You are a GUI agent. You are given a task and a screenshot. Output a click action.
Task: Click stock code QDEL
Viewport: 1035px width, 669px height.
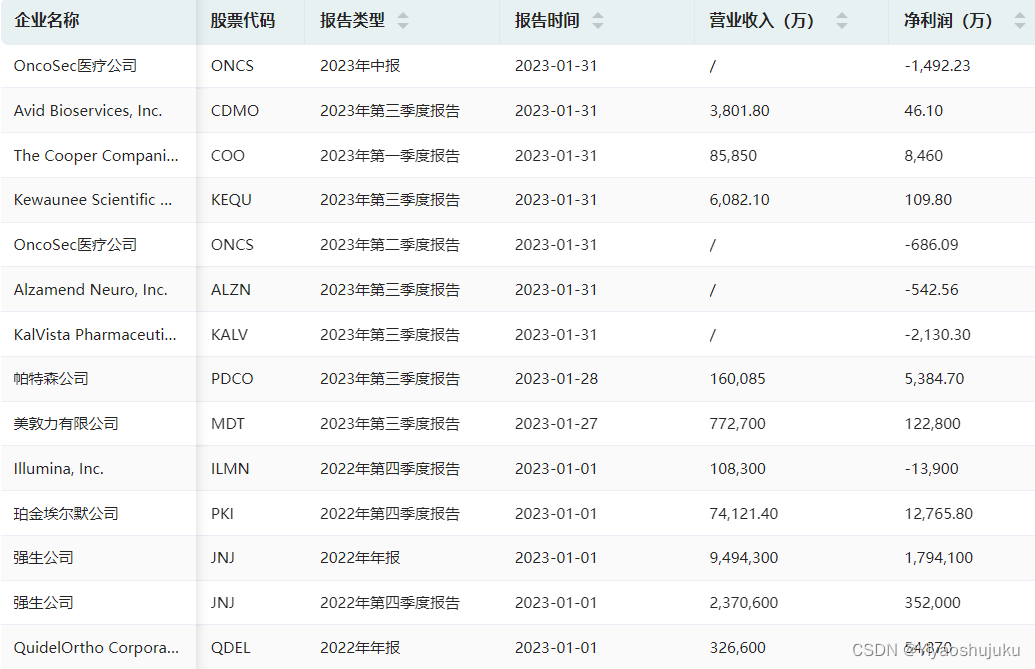pos(231,647)
